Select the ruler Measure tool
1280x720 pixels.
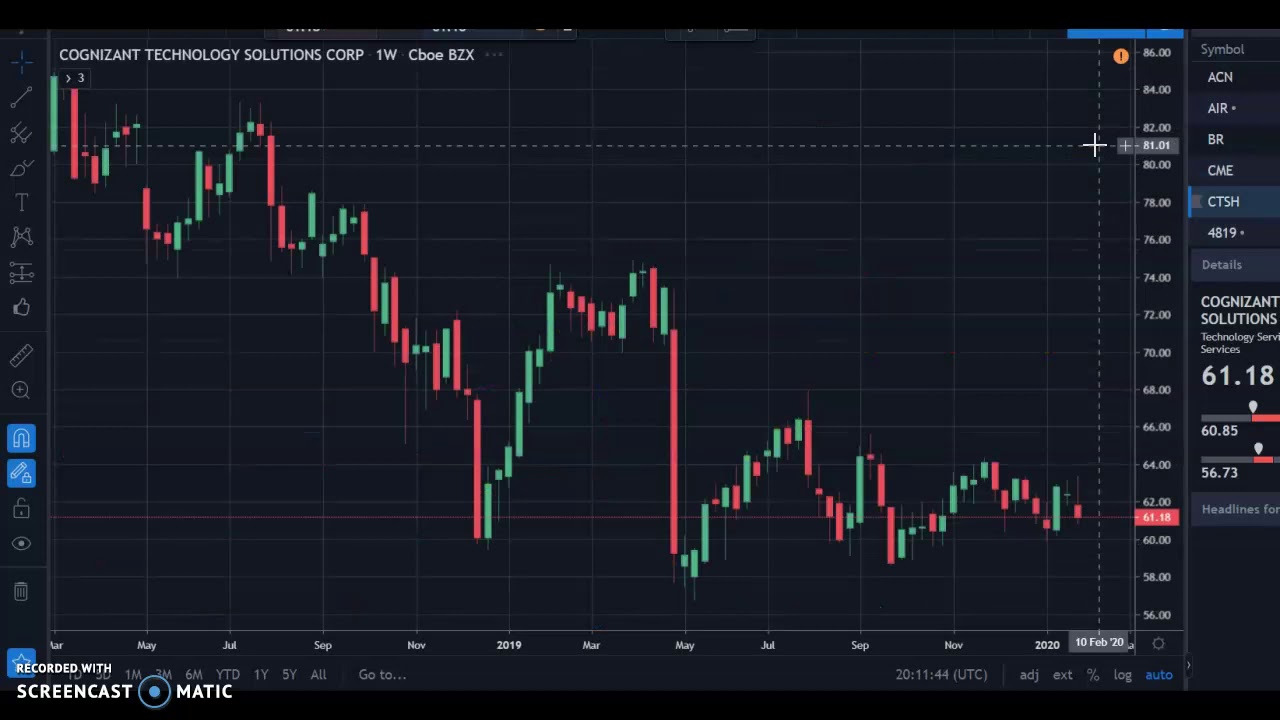(21, 355)
